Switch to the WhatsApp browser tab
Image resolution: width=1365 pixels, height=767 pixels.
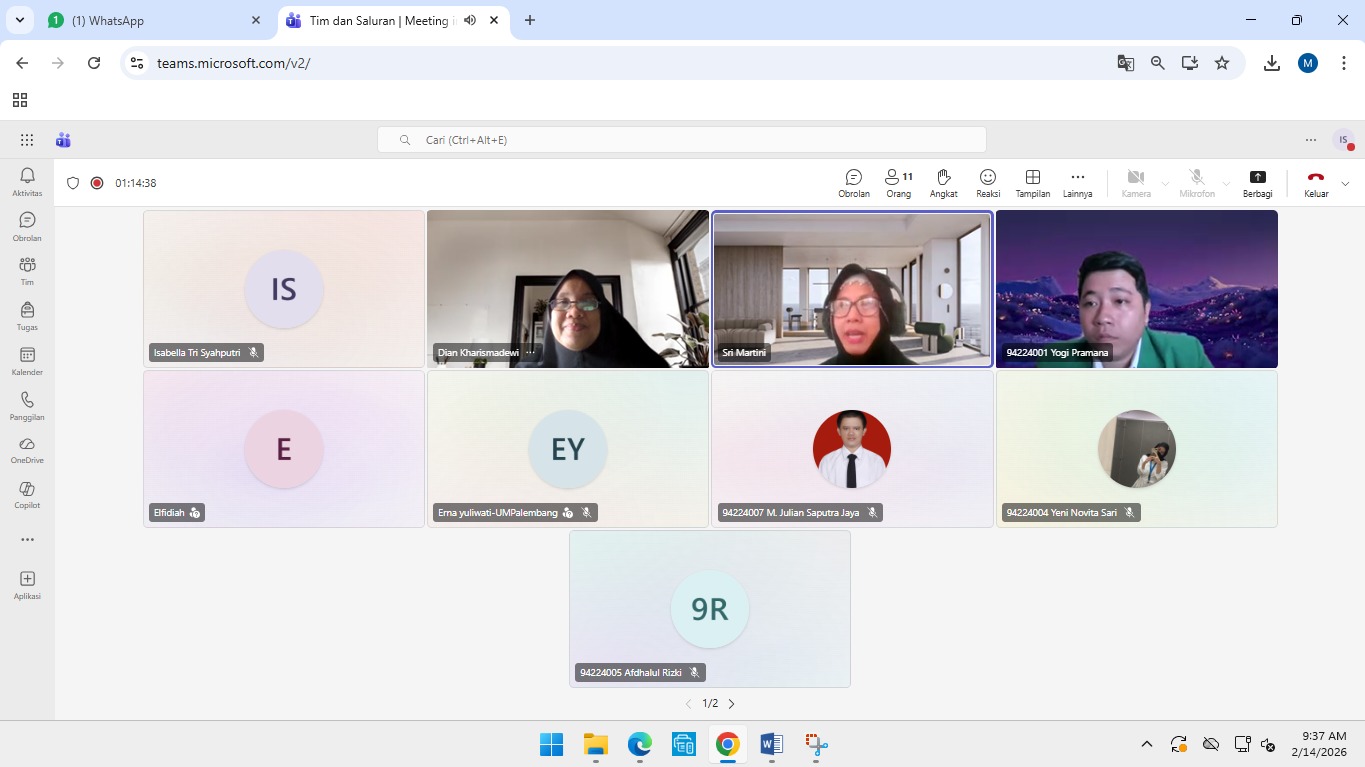[150, 20]
